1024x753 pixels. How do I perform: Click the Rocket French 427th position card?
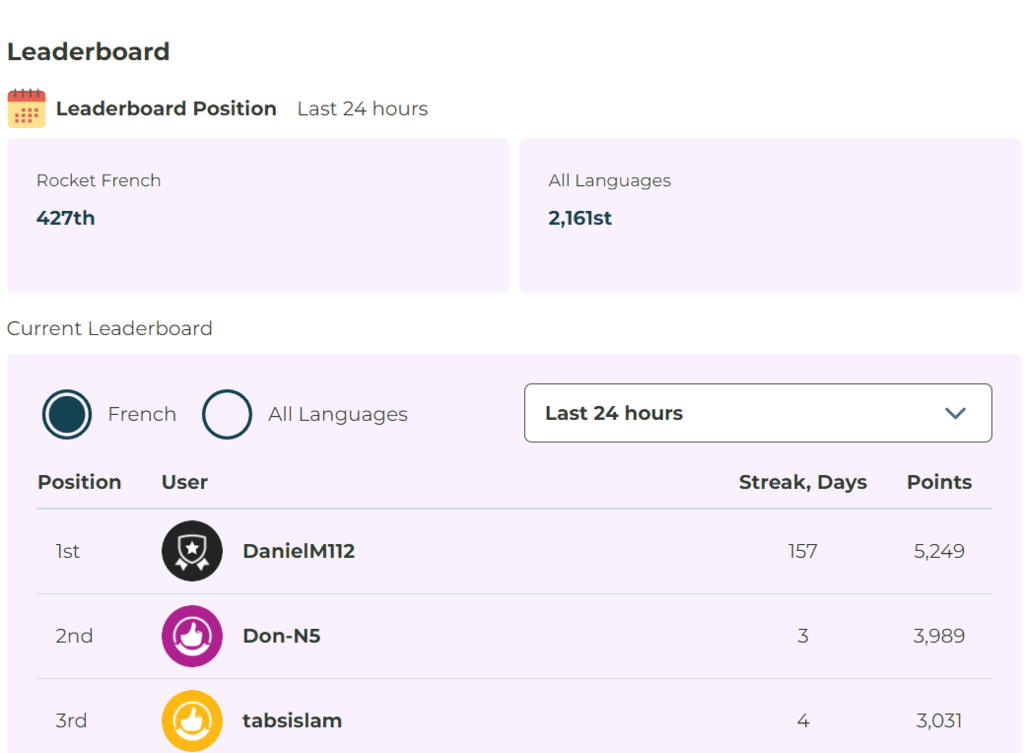[258, 215]
